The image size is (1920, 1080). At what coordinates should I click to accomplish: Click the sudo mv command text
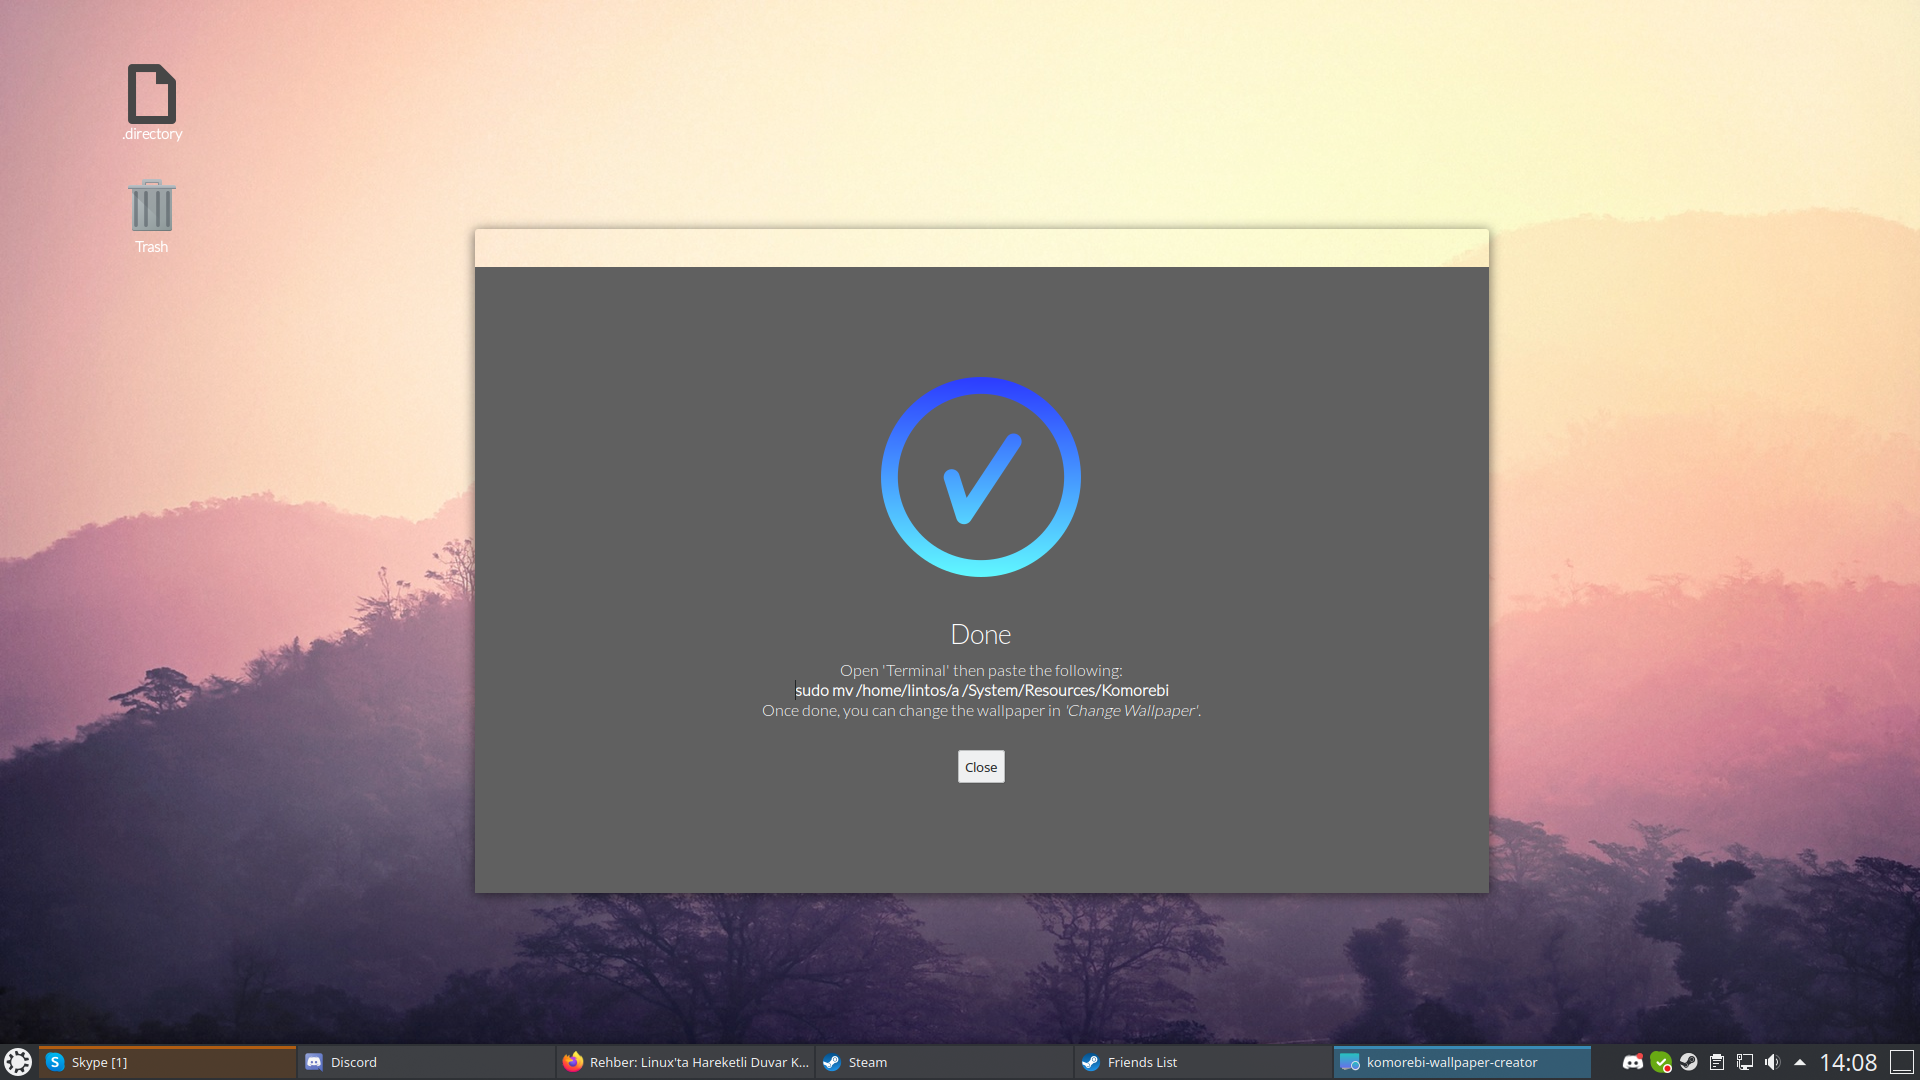pyautogui.click(x=981, y=690)
